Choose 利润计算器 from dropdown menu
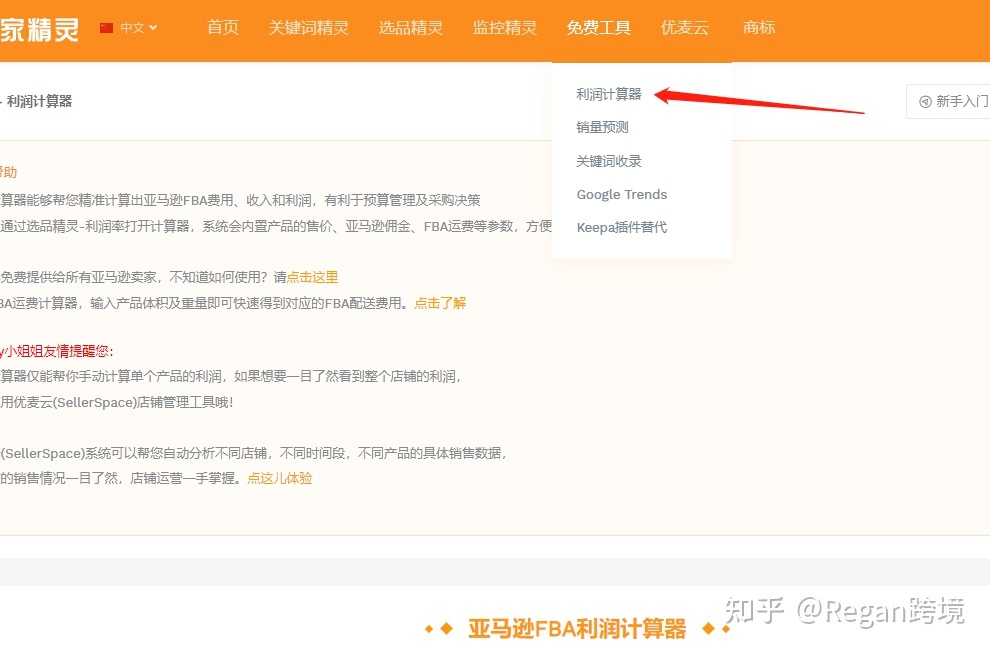 [x=609, y=94]
